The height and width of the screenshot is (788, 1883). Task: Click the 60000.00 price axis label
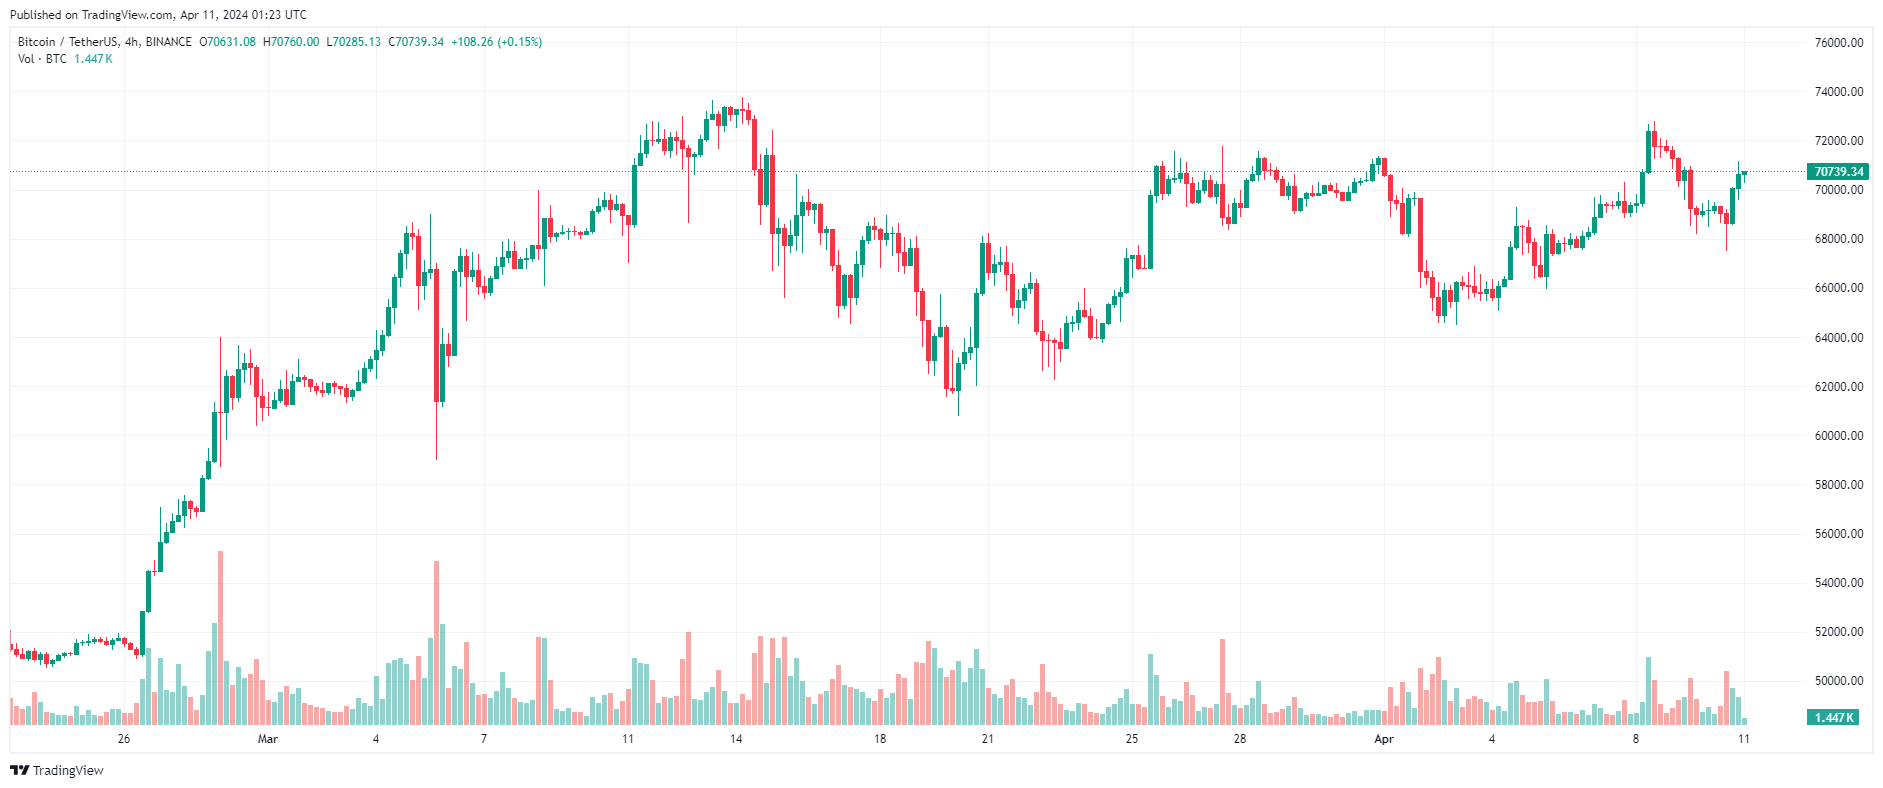1839,436
